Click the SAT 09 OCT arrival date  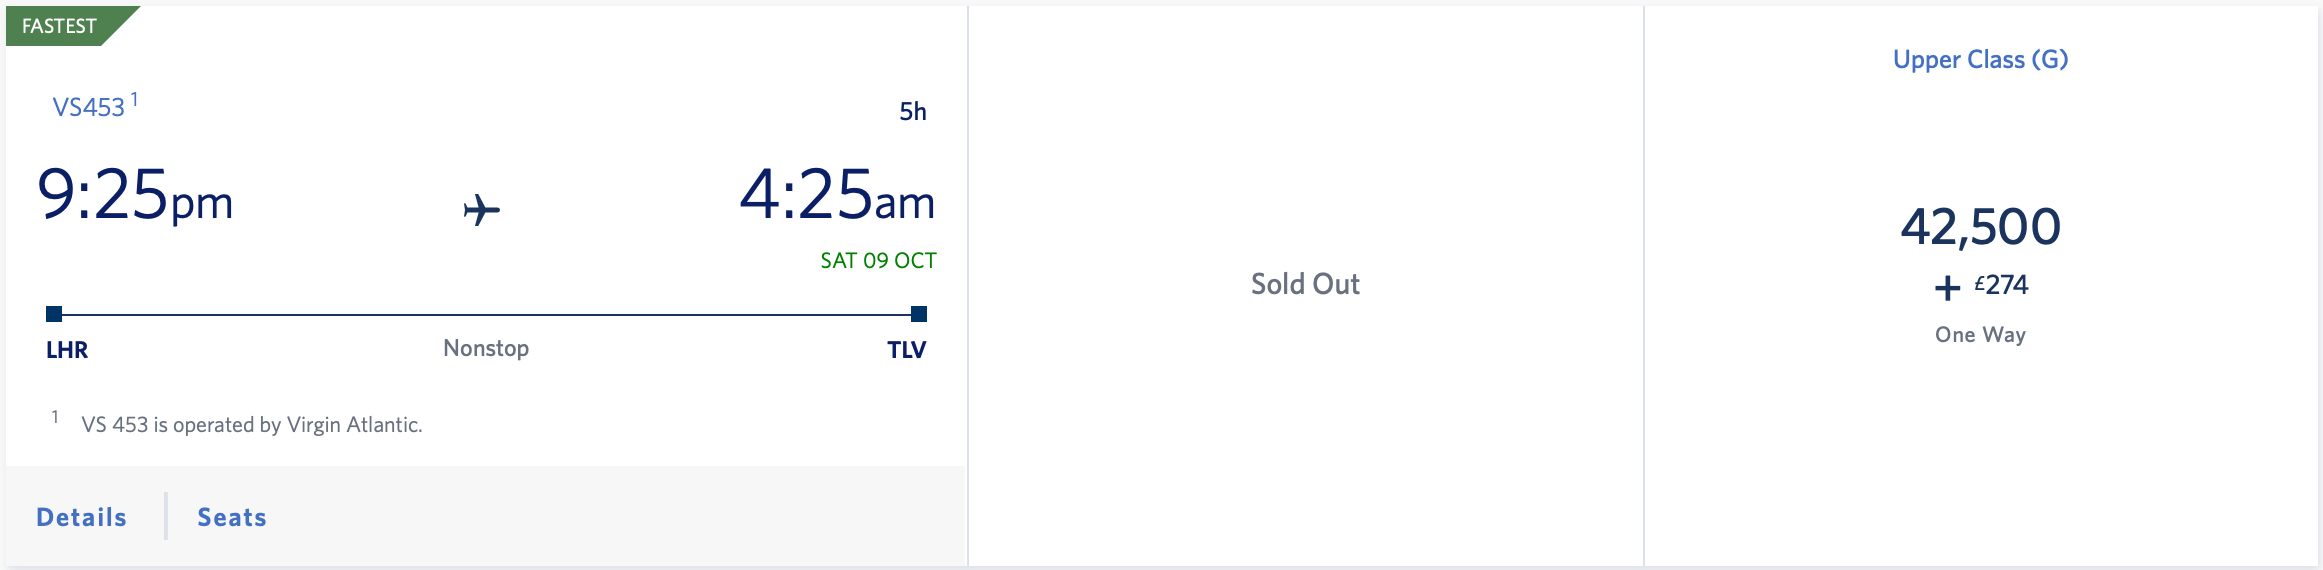pyautogui.click(x=878, y=261)
